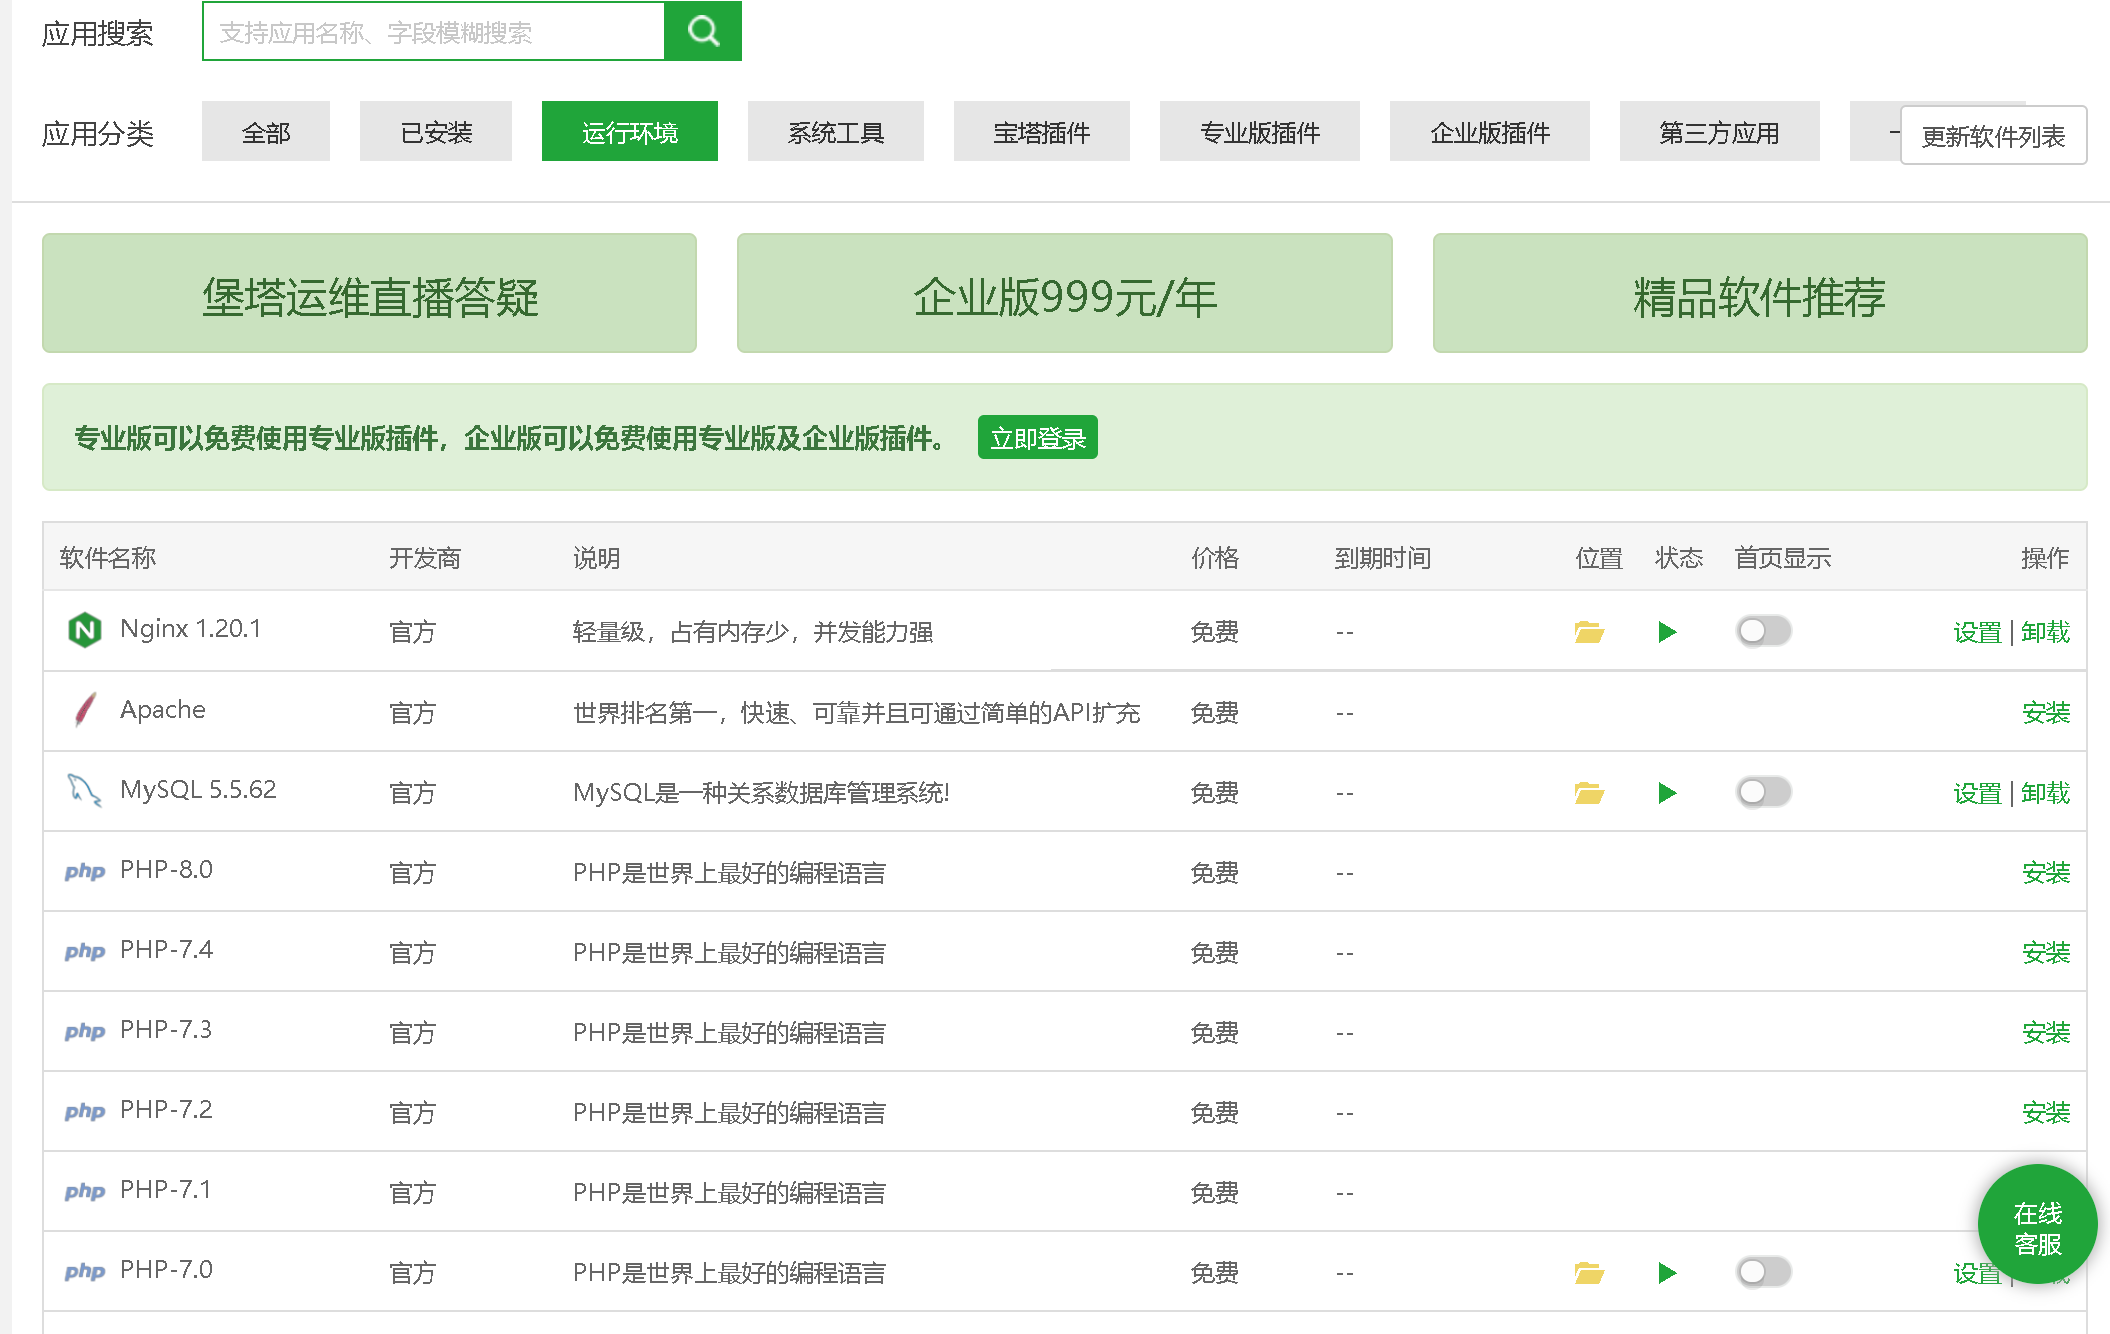Viewport: 2110px width, 1334px height.
Task: Click the 价格 column header
Action: pyautogui.click(x=1215, y=558)
